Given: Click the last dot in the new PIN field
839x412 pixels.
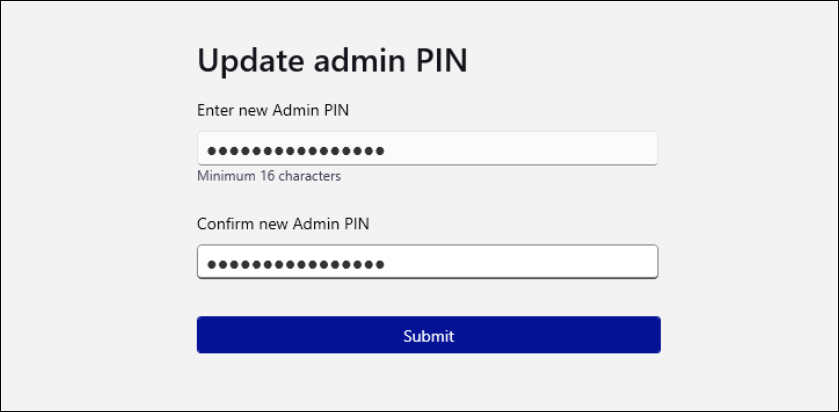Looking at the screenshot, I should 380,151.
